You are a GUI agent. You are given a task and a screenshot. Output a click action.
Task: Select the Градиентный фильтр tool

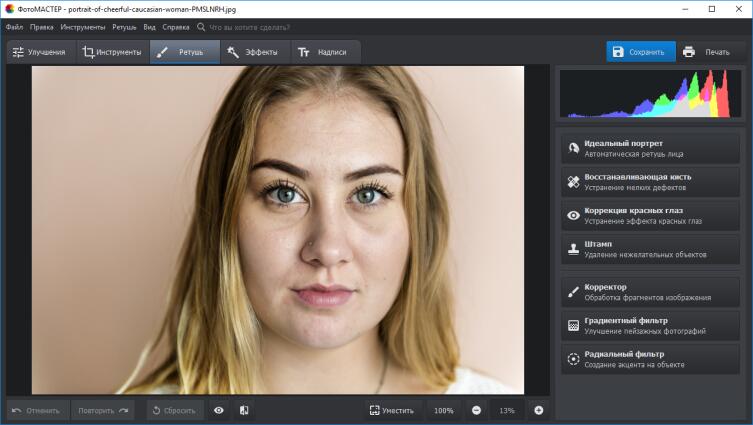650,325
